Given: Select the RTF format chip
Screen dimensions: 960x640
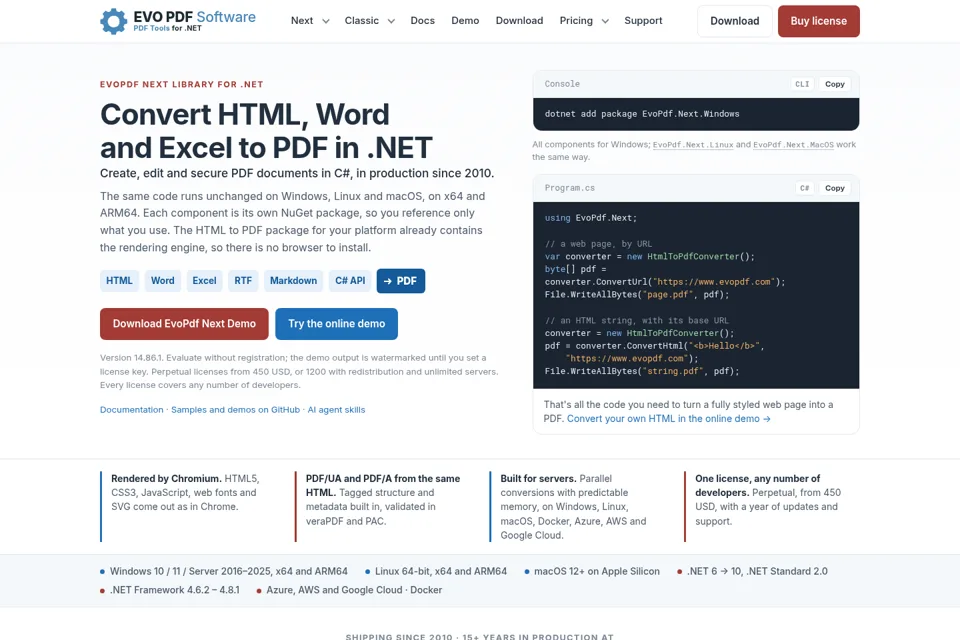Looking at the screenshot, I should click(243, 280).
